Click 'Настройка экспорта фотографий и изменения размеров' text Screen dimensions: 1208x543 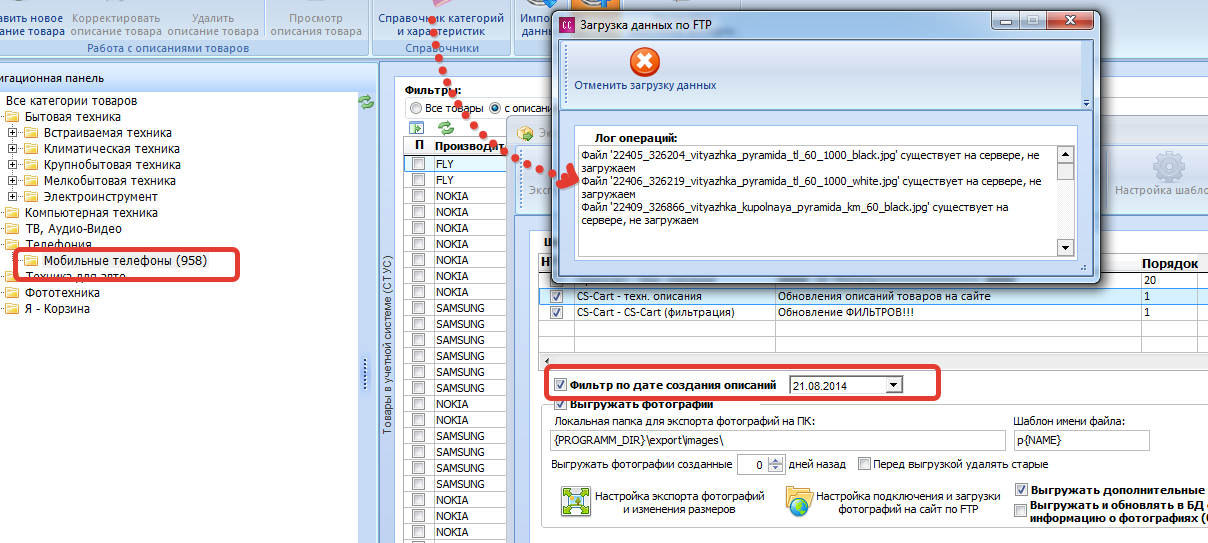[680, 502]
